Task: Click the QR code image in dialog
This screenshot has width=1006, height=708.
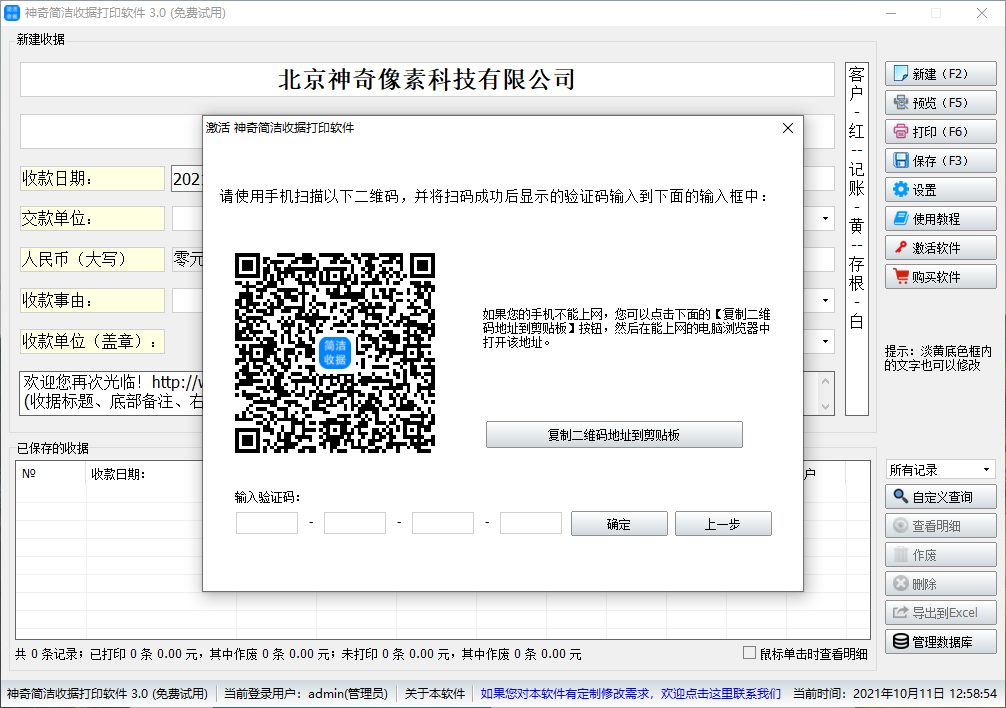Action: coord(335,353)
